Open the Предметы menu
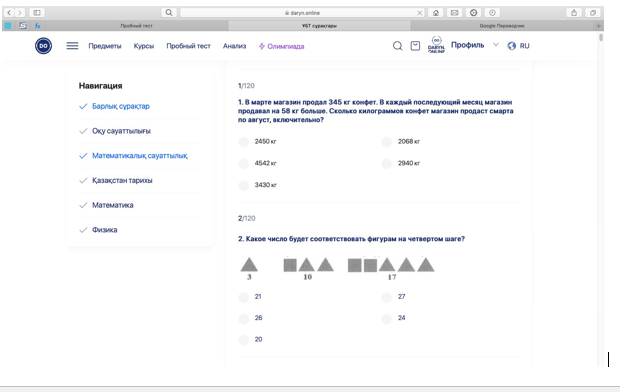 coord(105,46)
